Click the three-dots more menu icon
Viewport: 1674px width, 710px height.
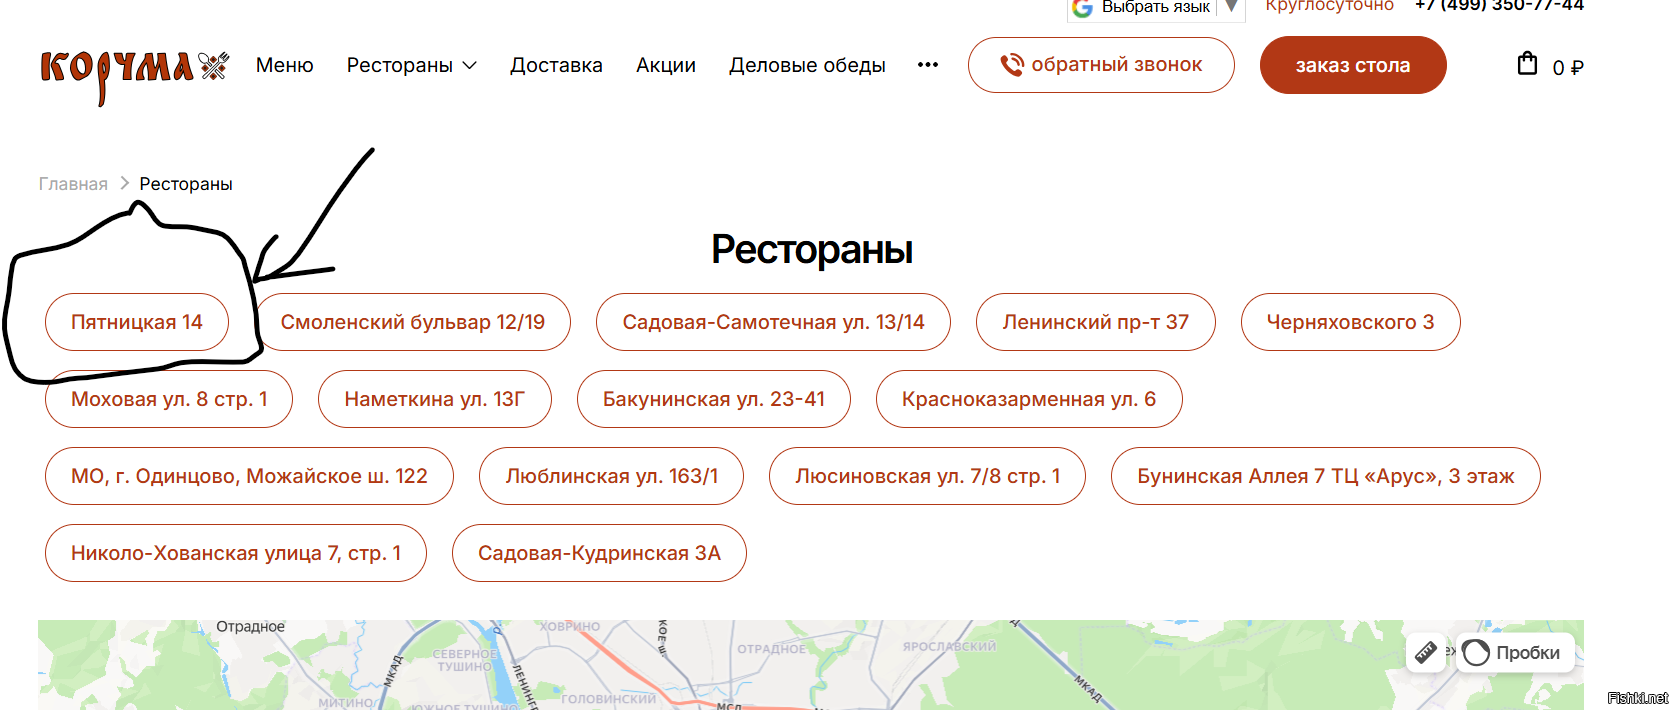point(928,65)
